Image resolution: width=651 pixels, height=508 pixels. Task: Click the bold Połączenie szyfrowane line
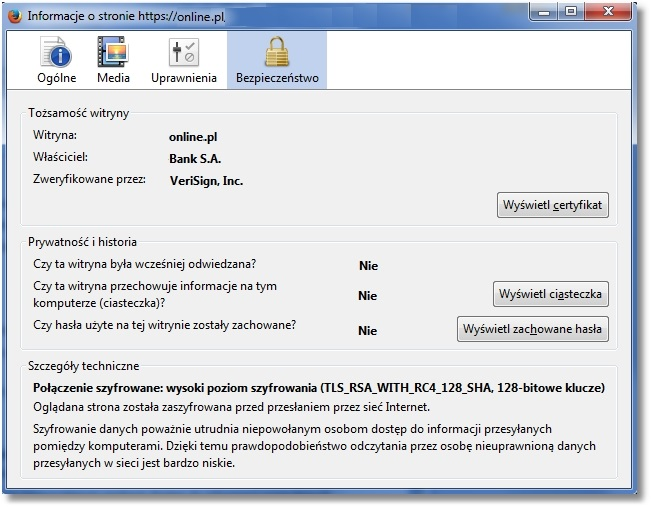click(x=319, y=388)
